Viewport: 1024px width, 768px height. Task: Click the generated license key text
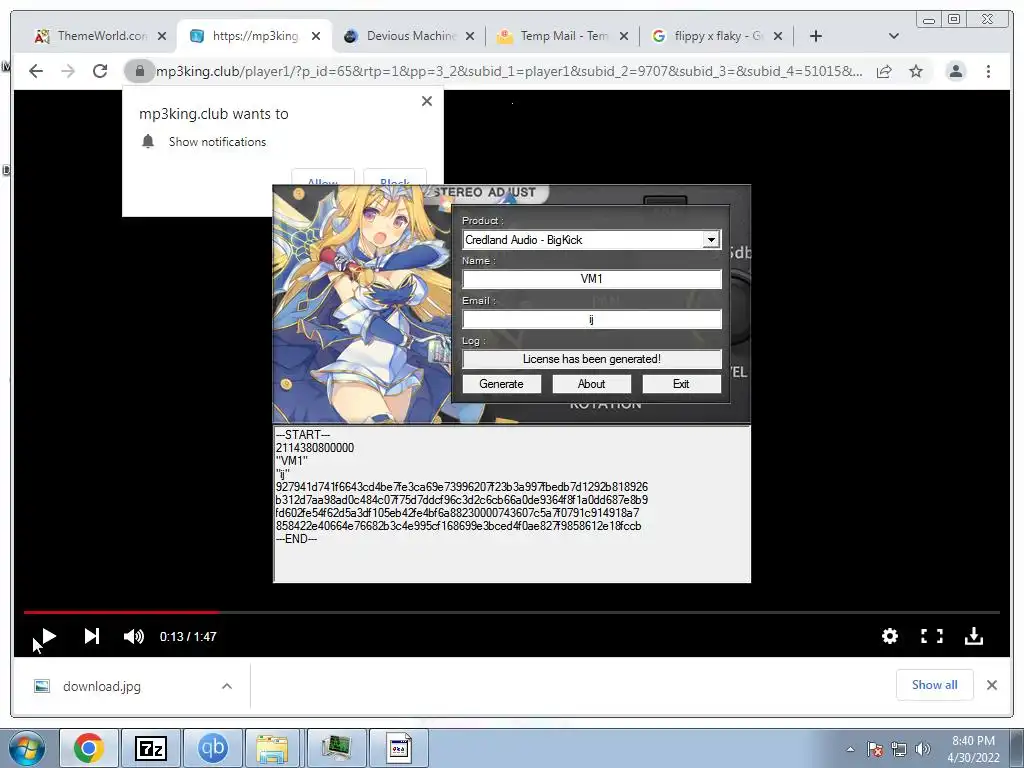(462, 506)
